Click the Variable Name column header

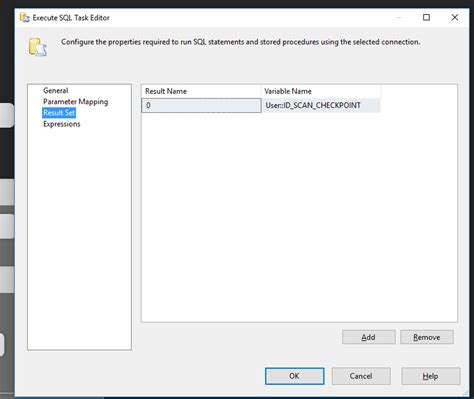pyautogui.click(x=321, y=91)
